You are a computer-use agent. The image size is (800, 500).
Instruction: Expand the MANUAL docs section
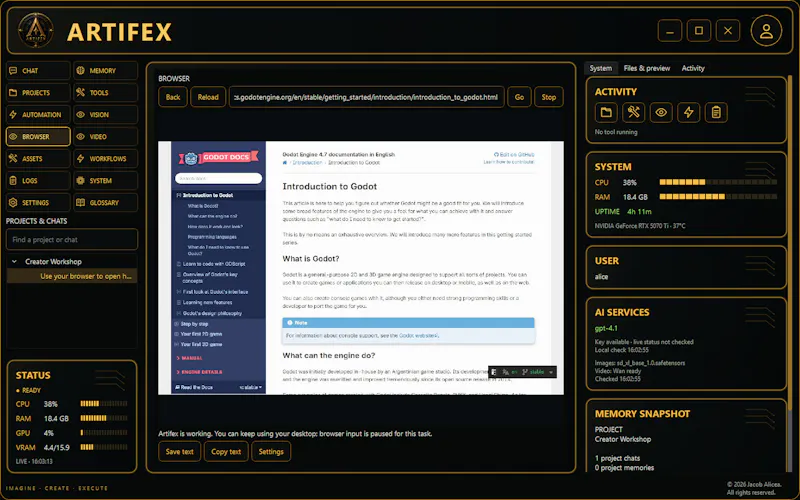(189, 358)
